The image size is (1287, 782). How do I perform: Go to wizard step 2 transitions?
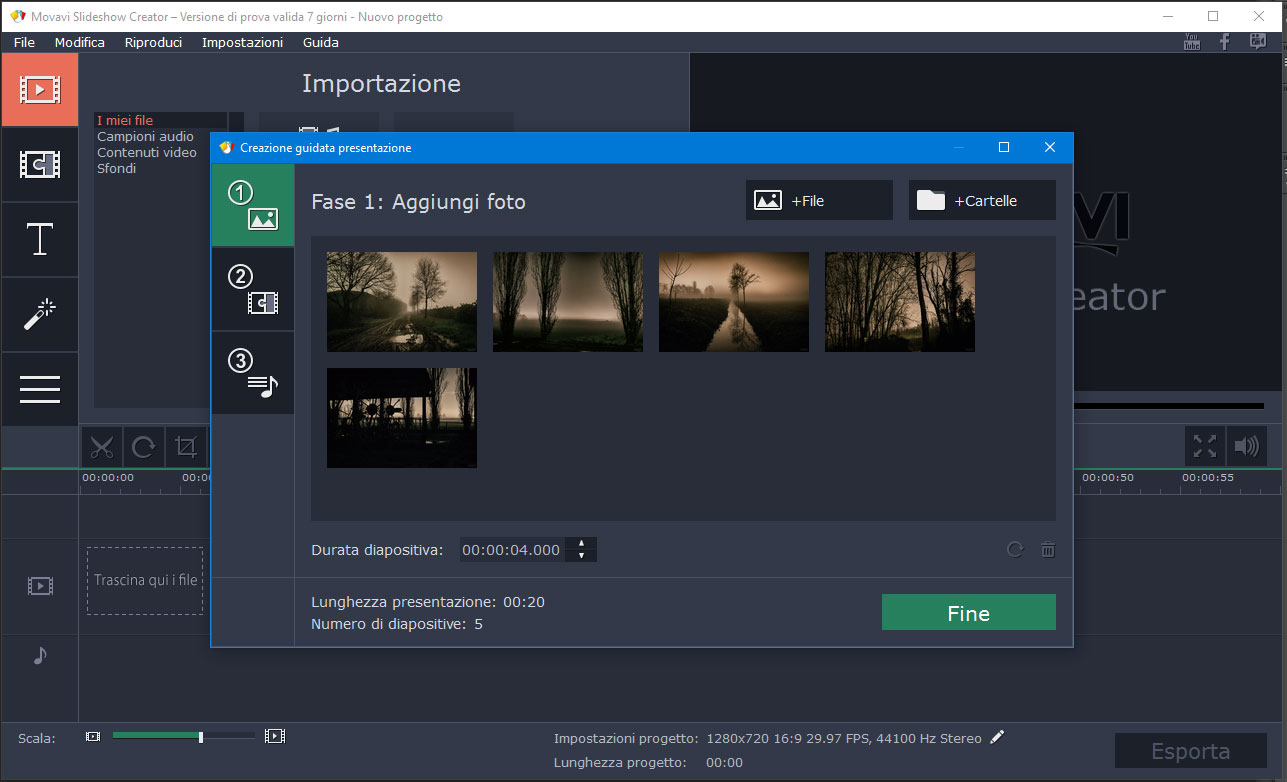pos(253,290)
